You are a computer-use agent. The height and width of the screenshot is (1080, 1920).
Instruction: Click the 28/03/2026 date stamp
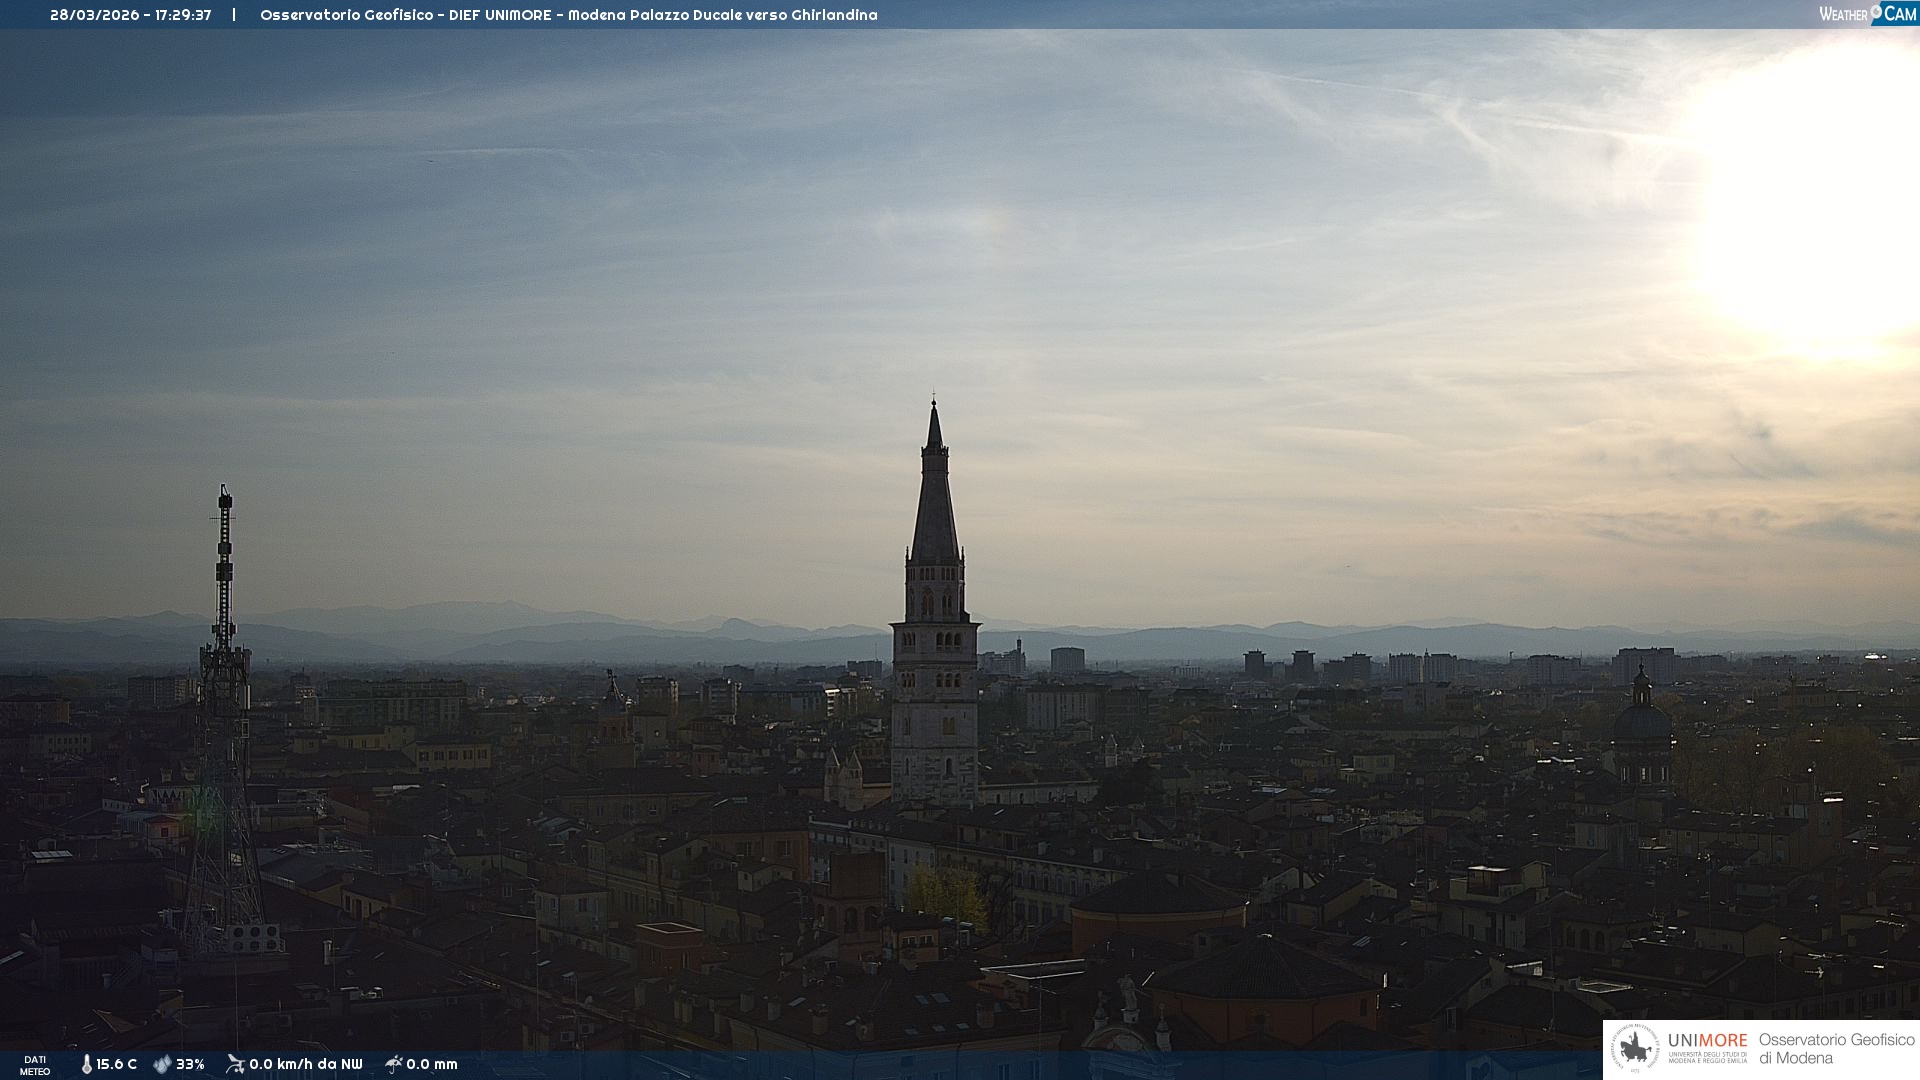point(95,15)
